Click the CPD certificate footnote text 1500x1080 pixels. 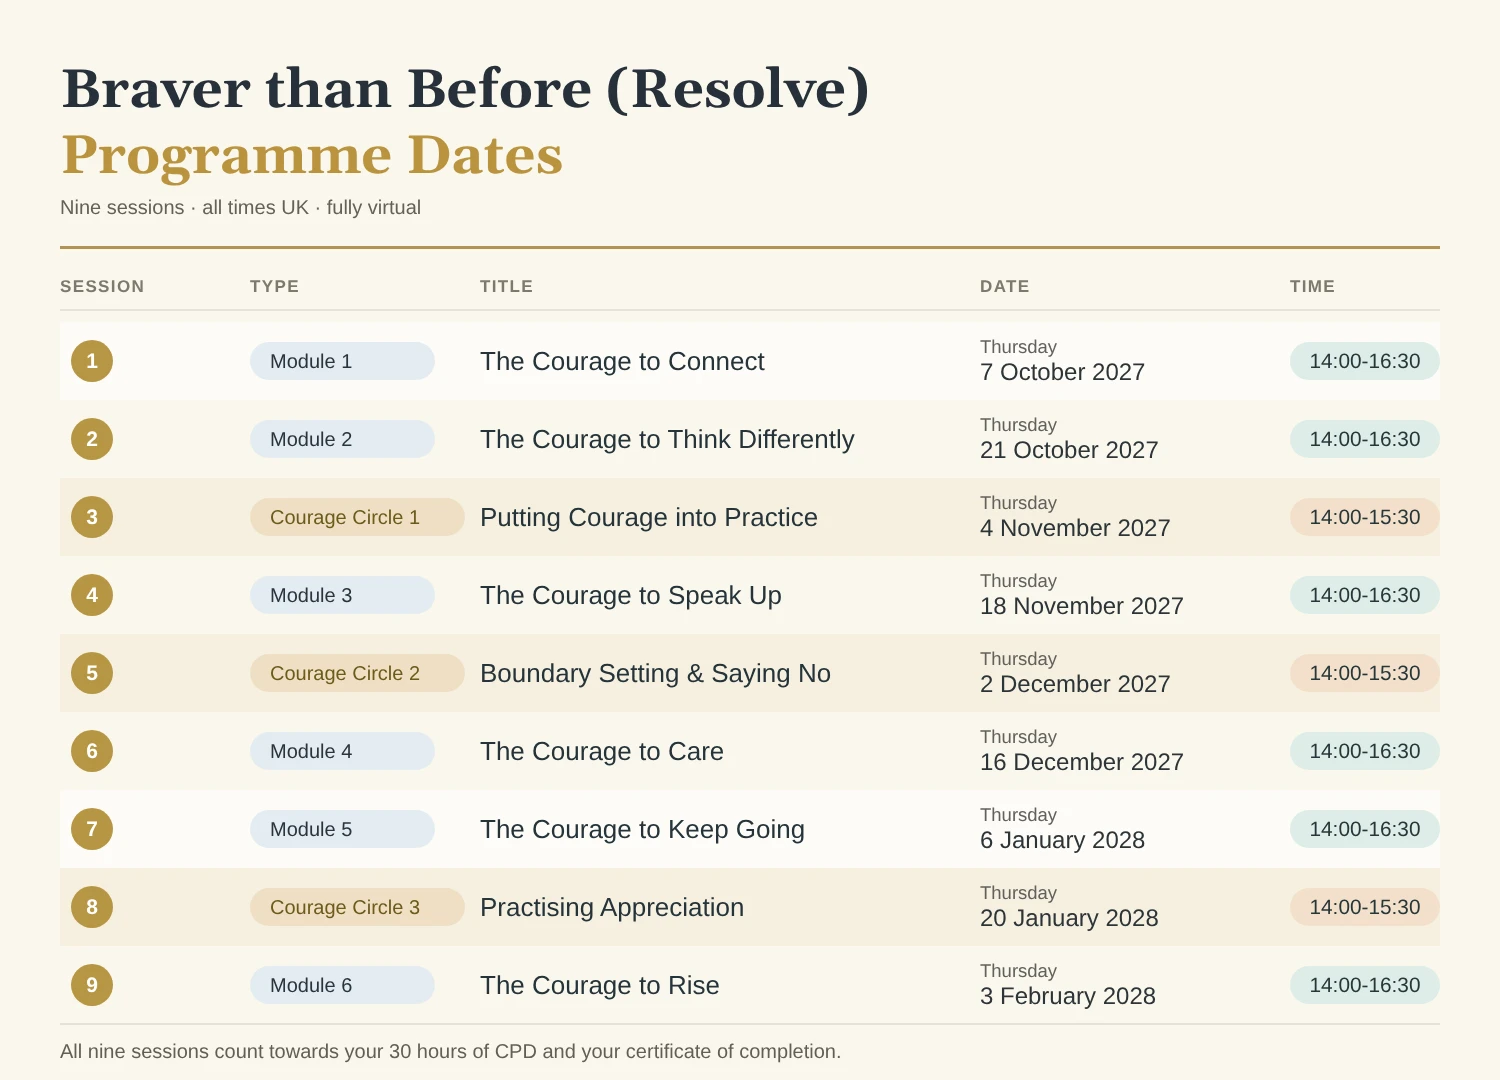pyautogui.click(x=450, y=1051)
